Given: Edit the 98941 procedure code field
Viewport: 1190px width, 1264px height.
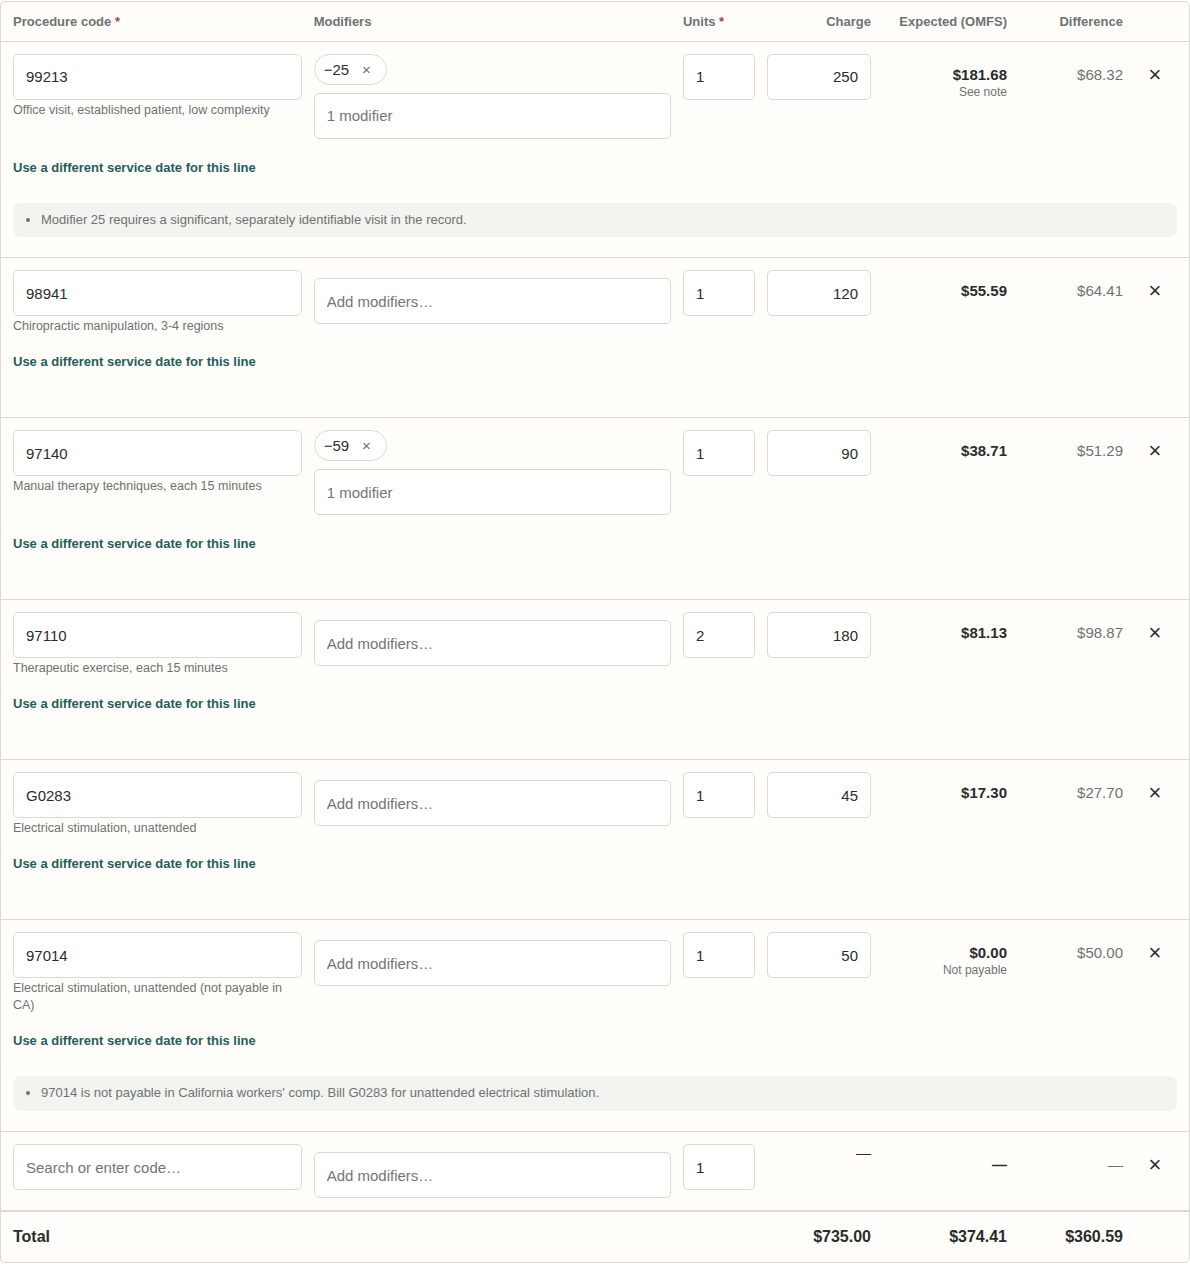Looking at the screenshot, I should point(157,293).
